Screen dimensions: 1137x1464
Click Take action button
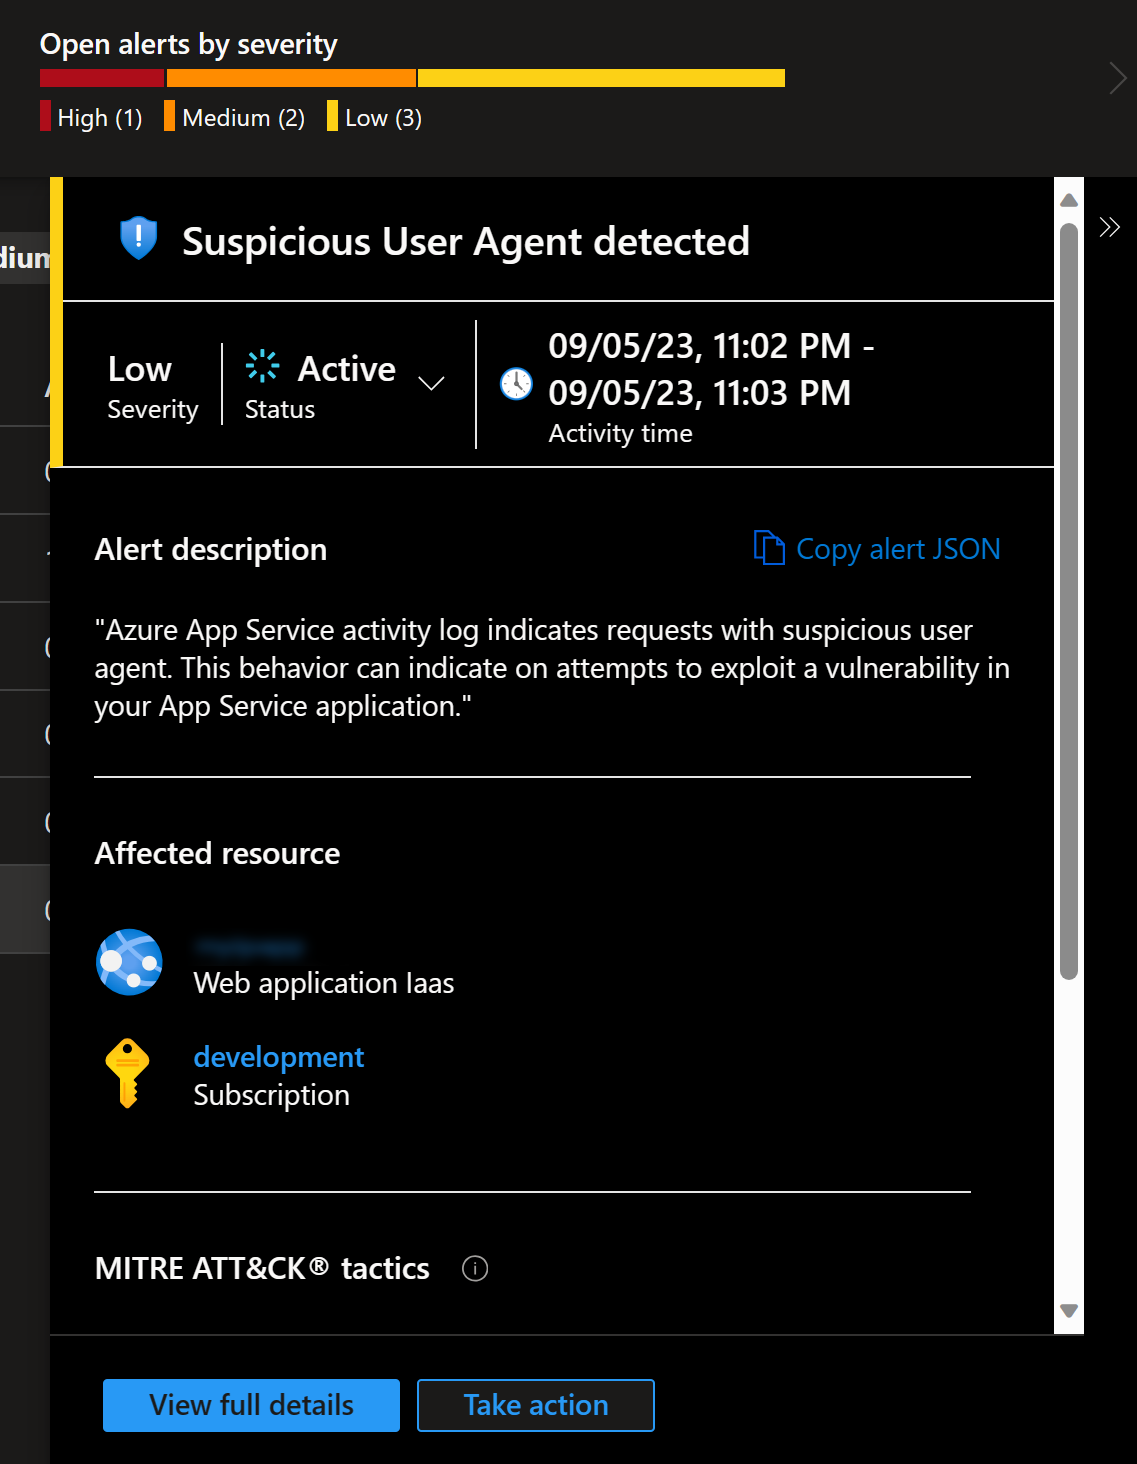[x=536, y=1405]
